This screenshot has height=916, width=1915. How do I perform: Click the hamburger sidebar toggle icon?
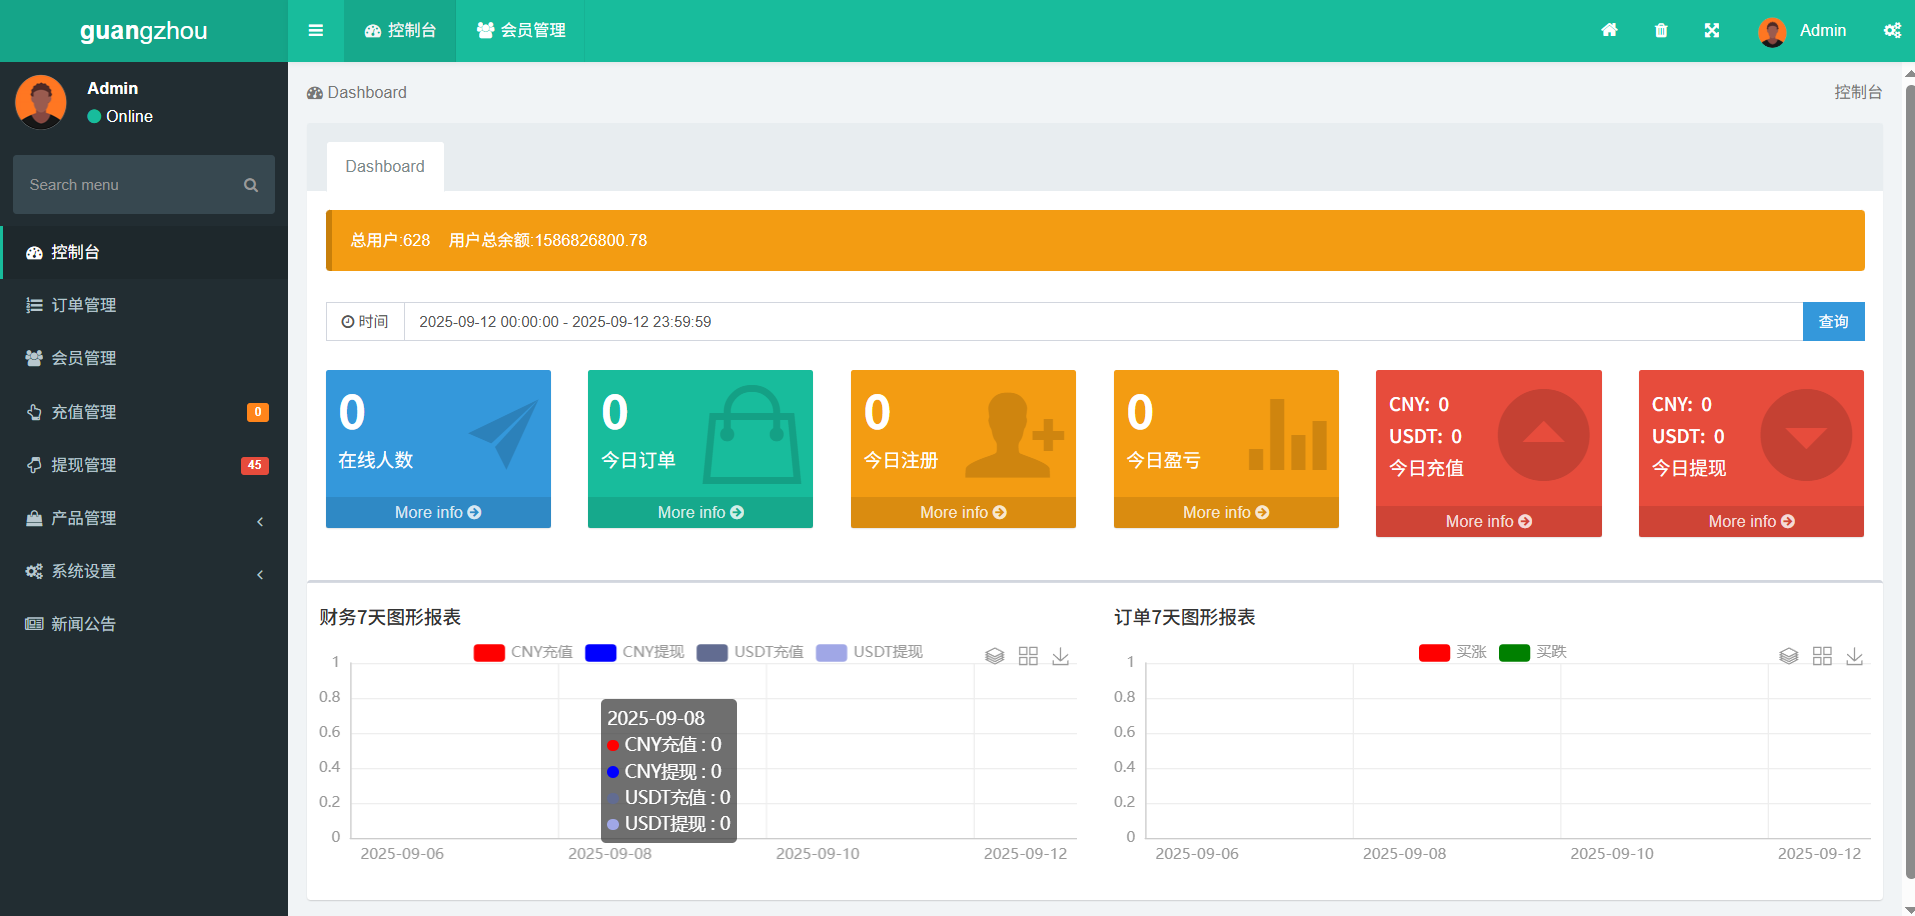click(316, 30)
